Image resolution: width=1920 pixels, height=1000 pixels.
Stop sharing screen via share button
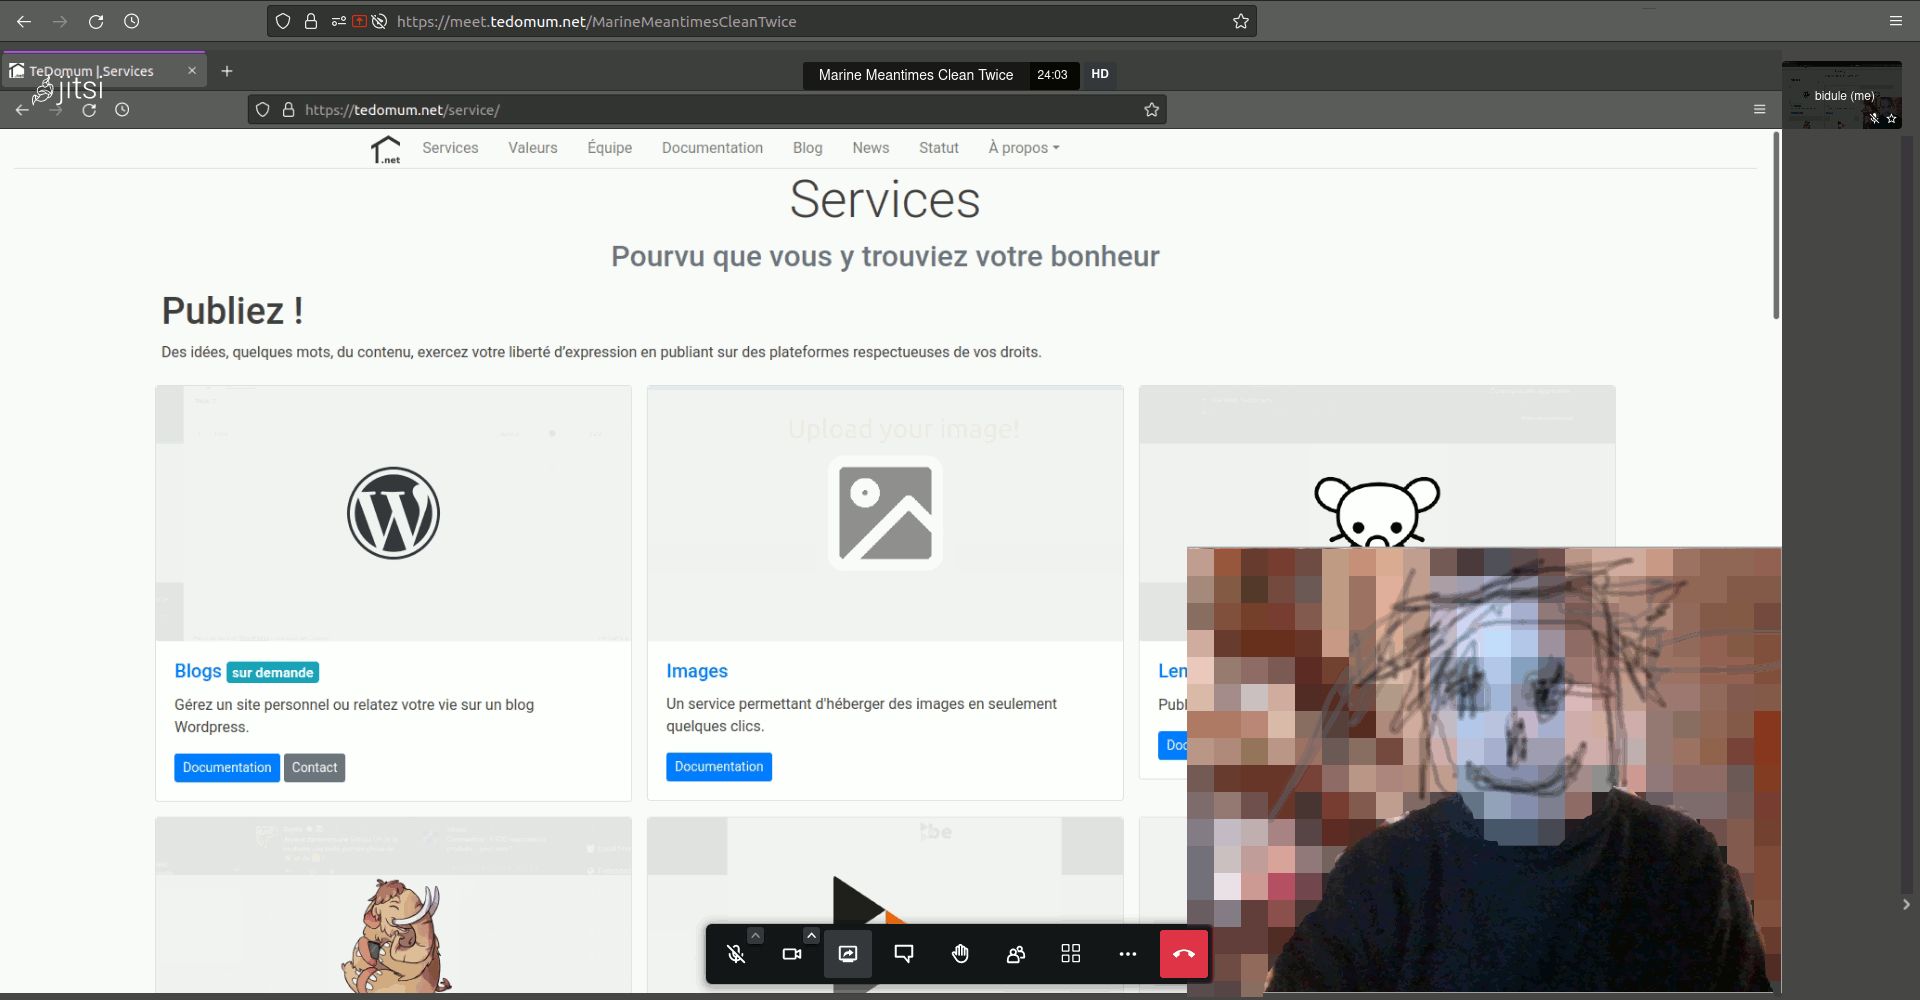tap(848, 954)
